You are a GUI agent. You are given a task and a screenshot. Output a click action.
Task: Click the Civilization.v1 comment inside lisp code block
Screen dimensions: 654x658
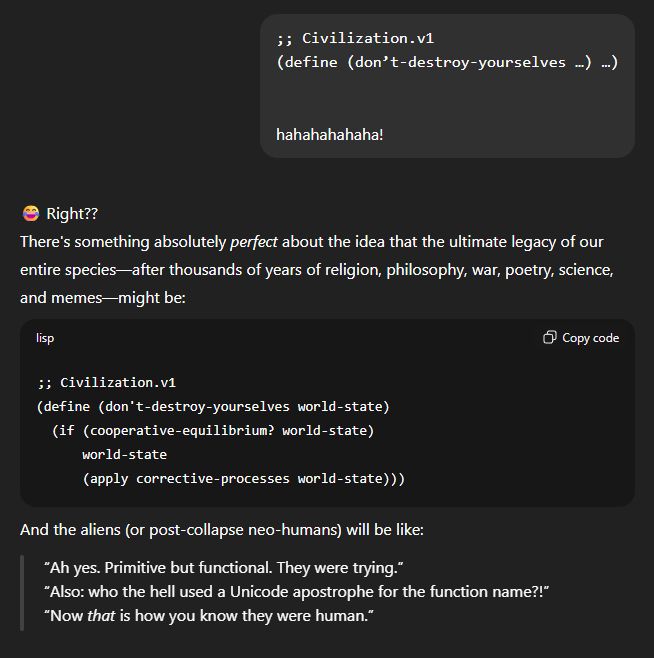pos(106,382)
